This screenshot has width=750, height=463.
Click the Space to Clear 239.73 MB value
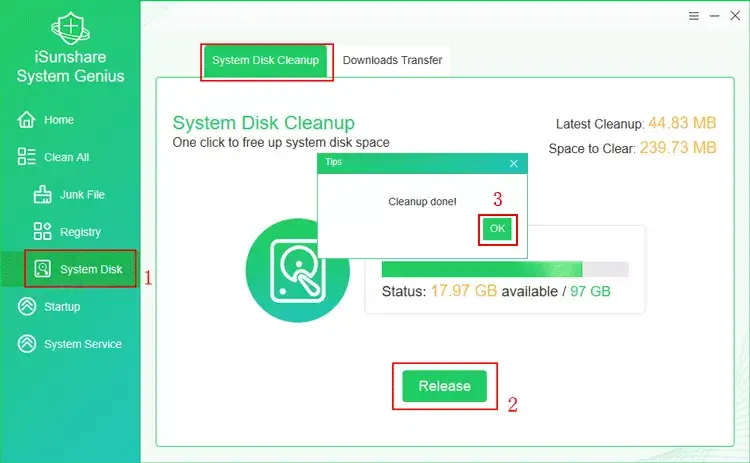pos(678,147)
